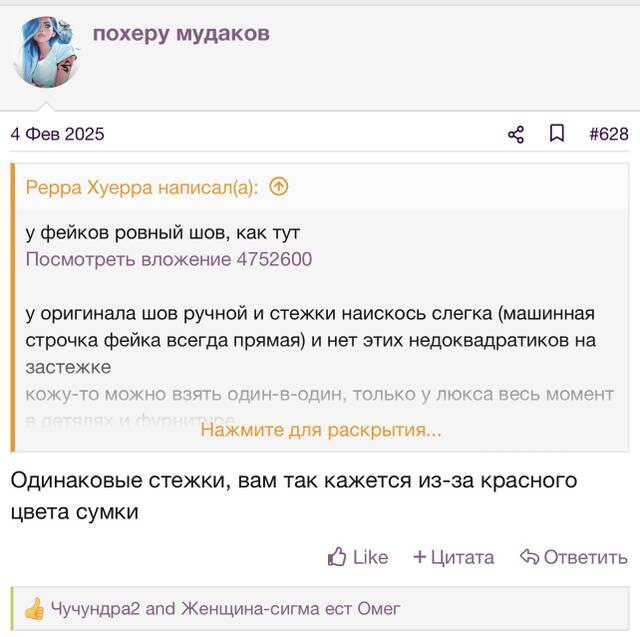Click the quoted text about у фейков ровный шов
Screen dimensions: 640x637
point(163,233)
